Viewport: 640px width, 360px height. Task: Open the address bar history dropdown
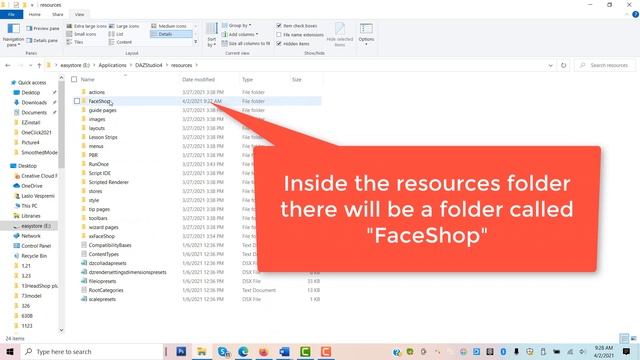(x=550, y=65)
